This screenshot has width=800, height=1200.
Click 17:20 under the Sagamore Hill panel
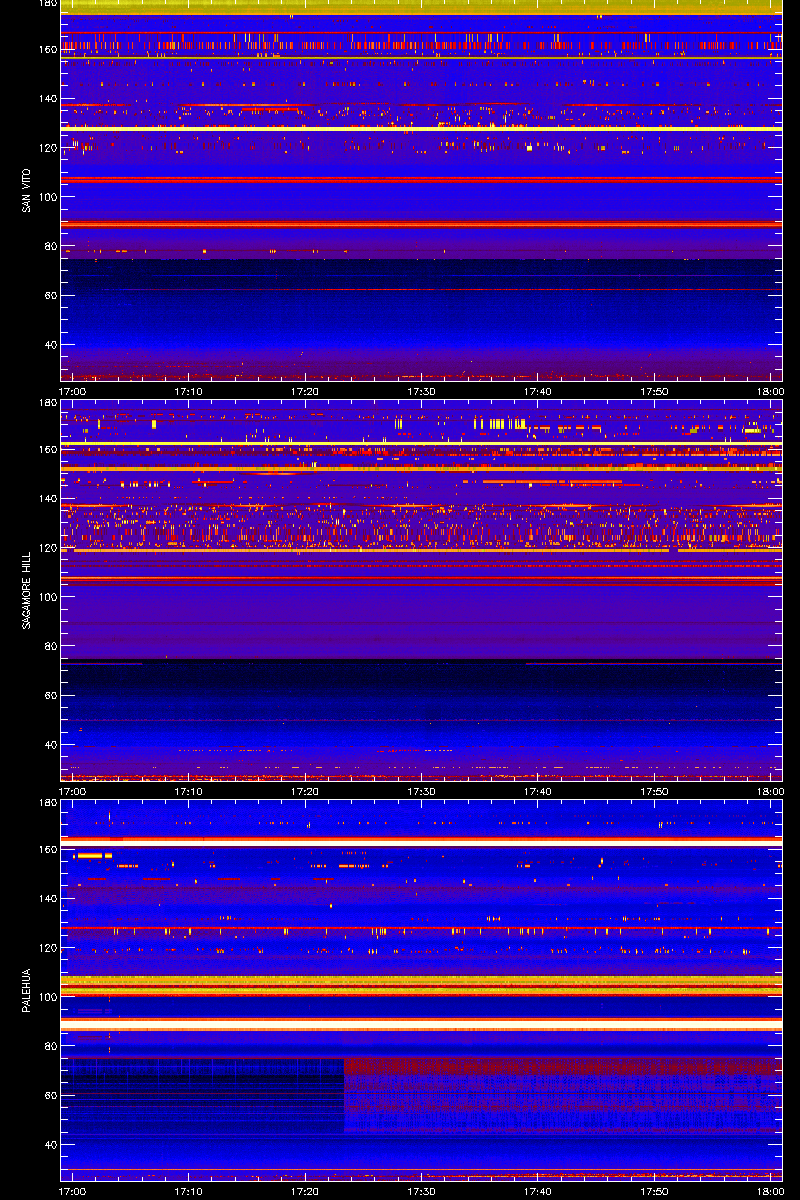coord(305,791)
